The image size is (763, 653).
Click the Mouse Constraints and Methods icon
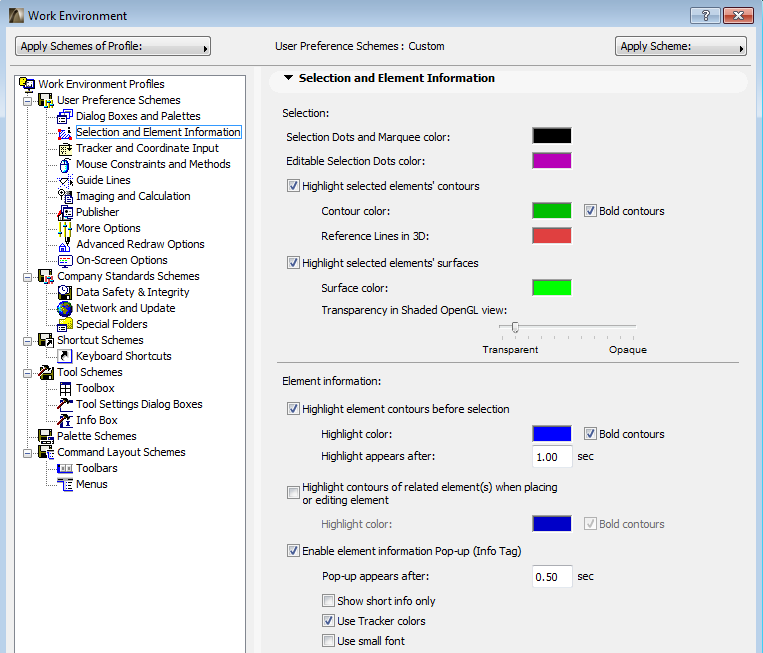[65, 164]
